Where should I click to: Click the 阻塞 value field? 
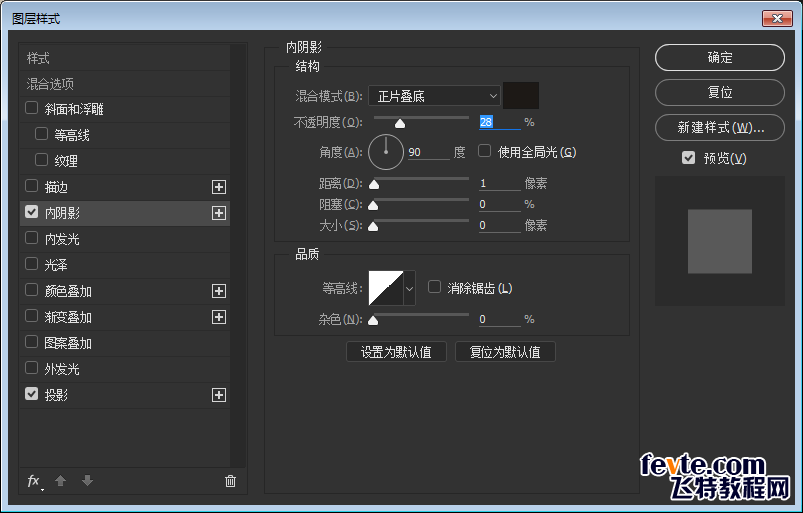(x=499, y=204)
